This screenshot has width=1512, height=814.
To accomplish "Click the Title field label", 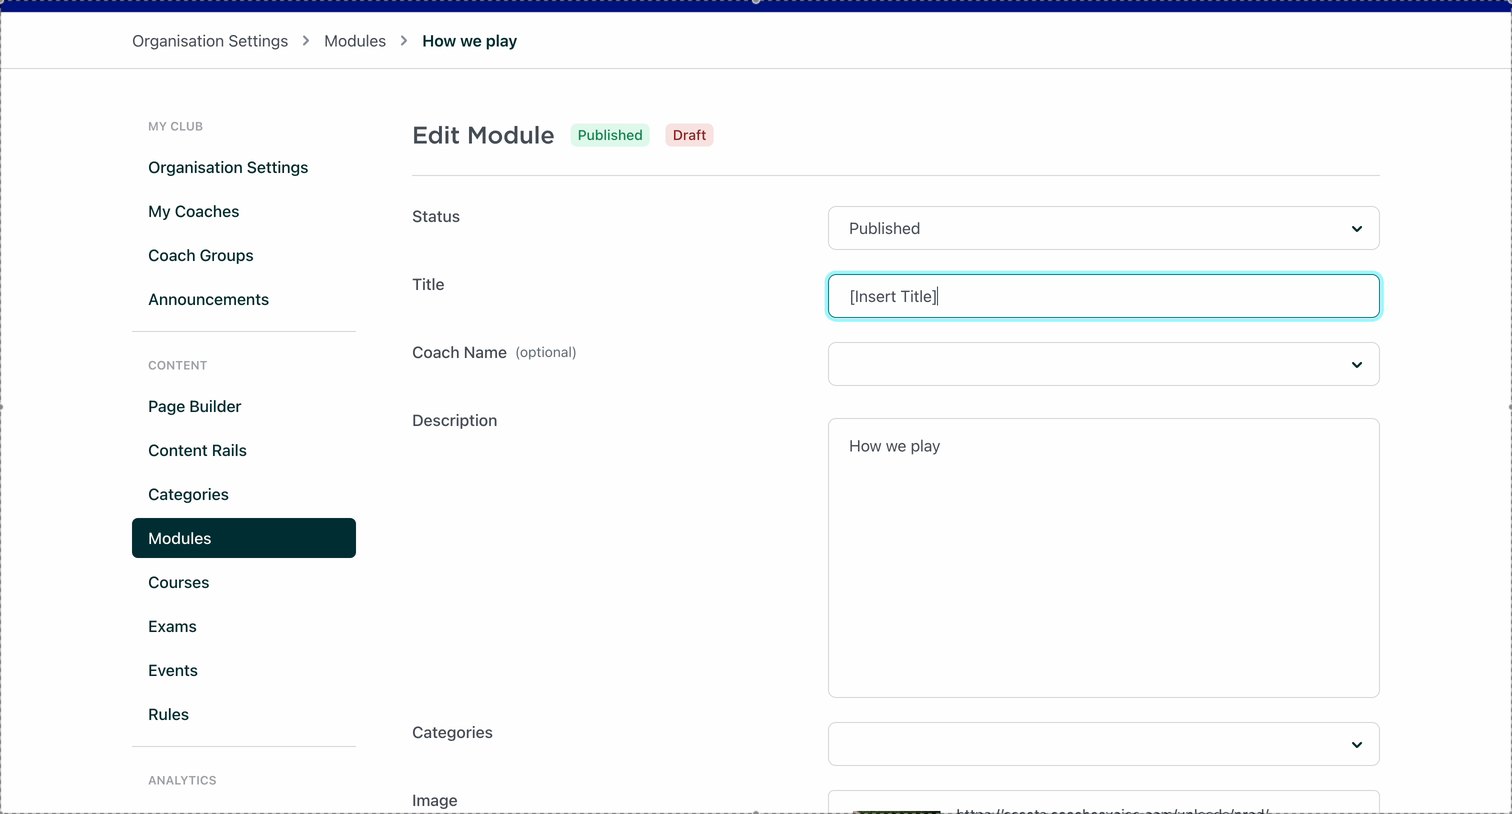I will 428,285.
